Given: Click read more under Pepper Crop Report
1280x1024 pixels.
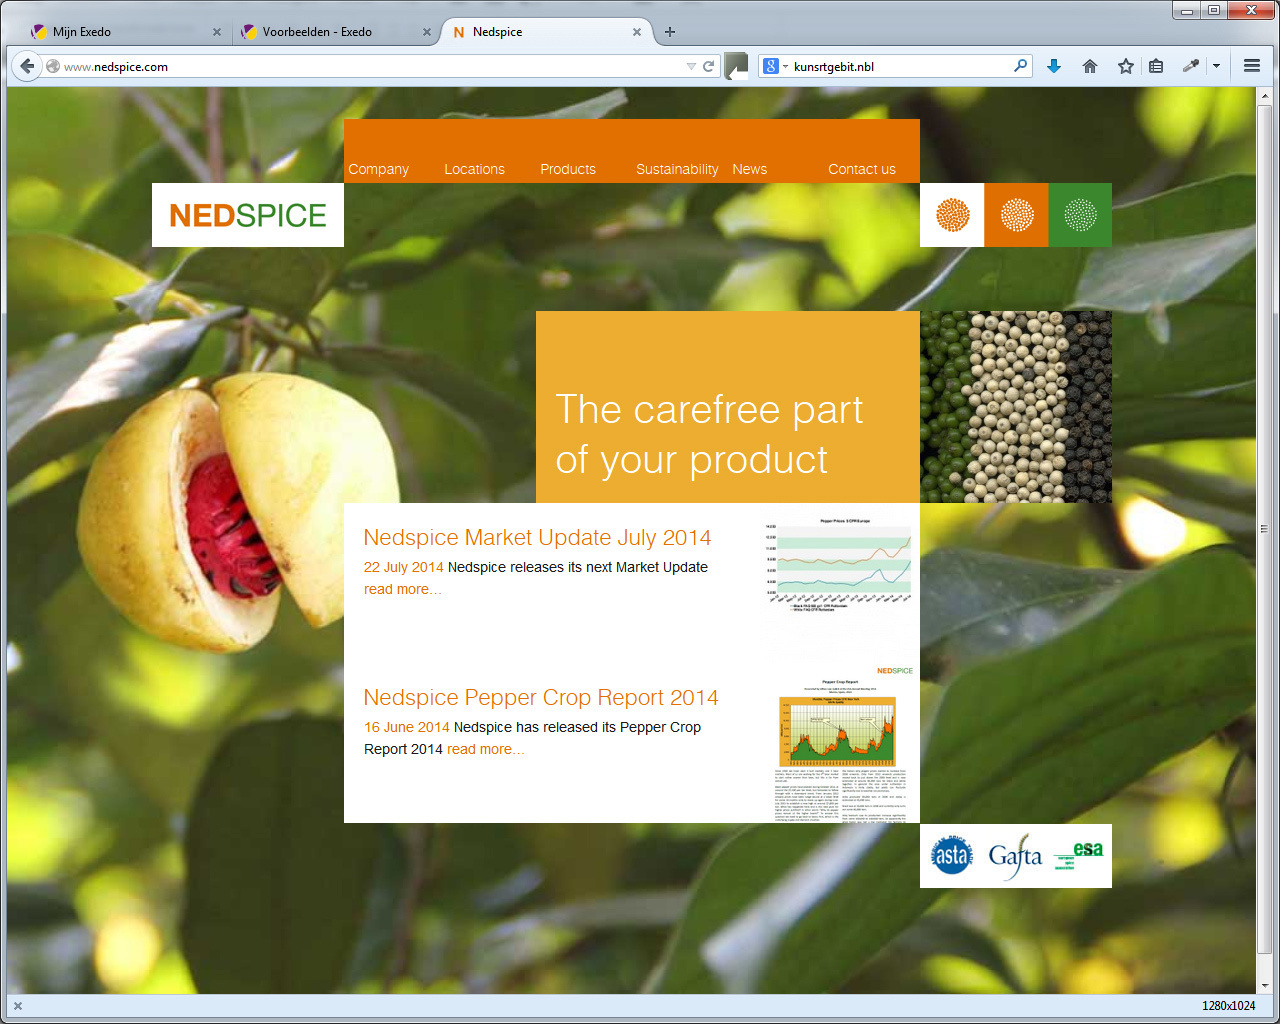Looking at the screenshot, I should [485, 749].
